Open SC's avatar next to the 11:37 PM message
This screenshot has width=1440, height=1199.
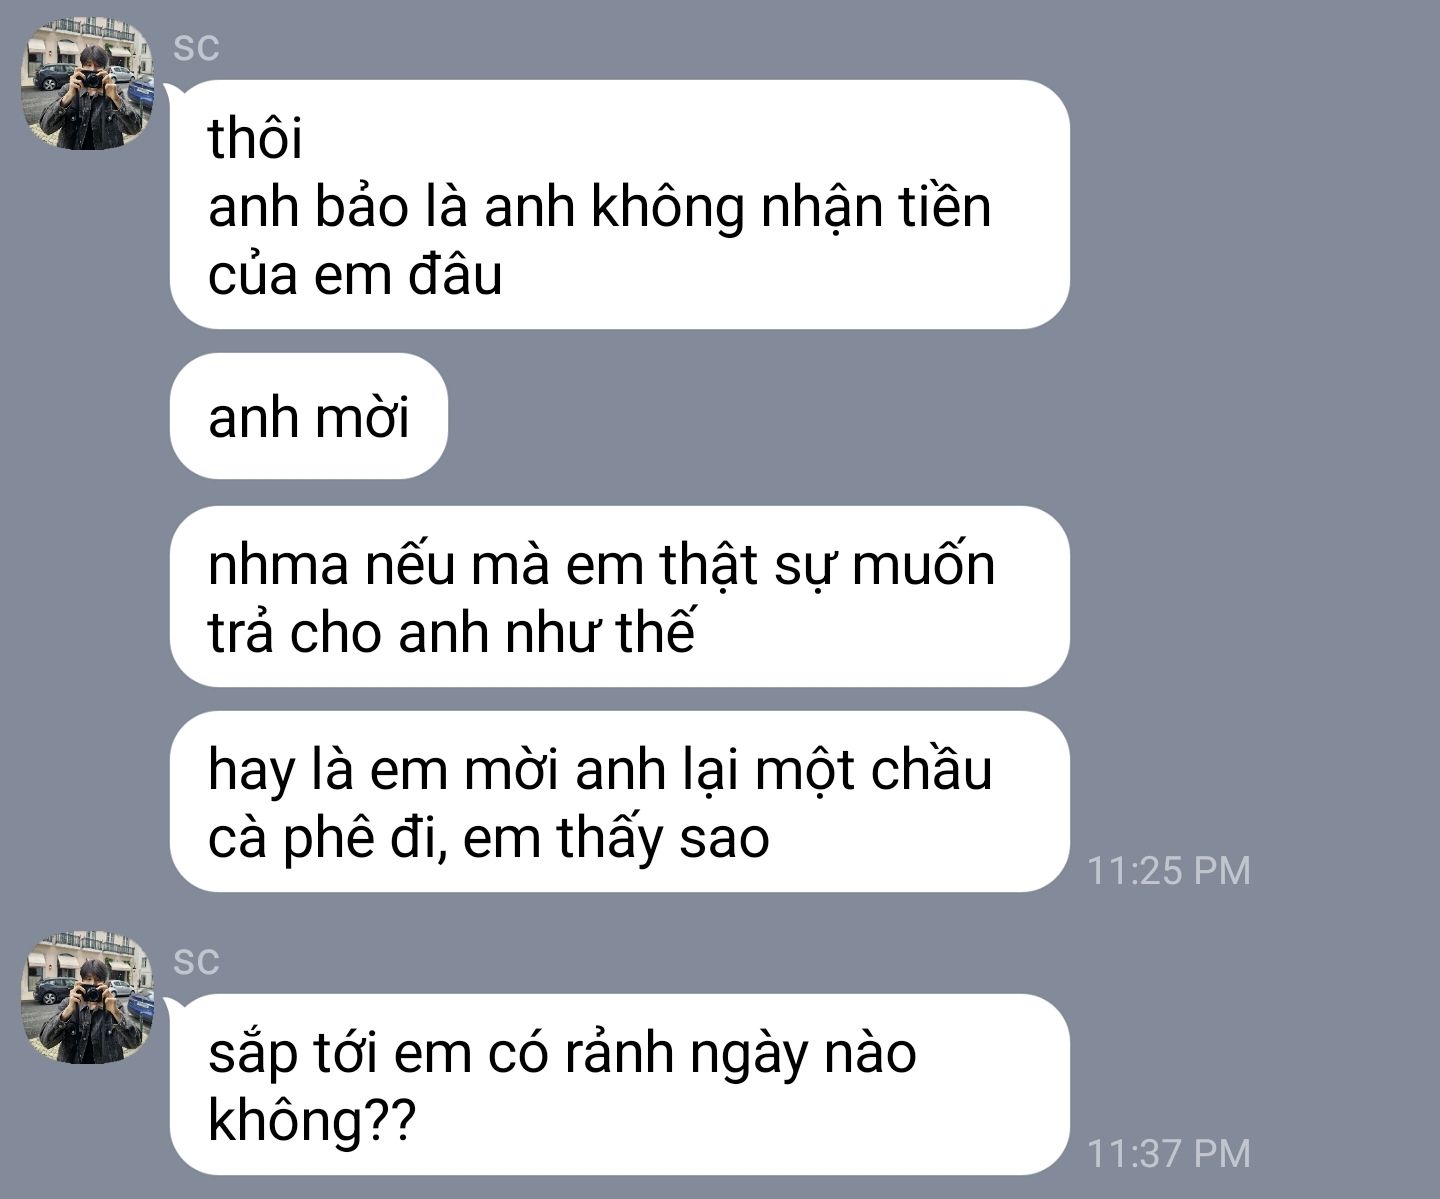pos(88,999)
